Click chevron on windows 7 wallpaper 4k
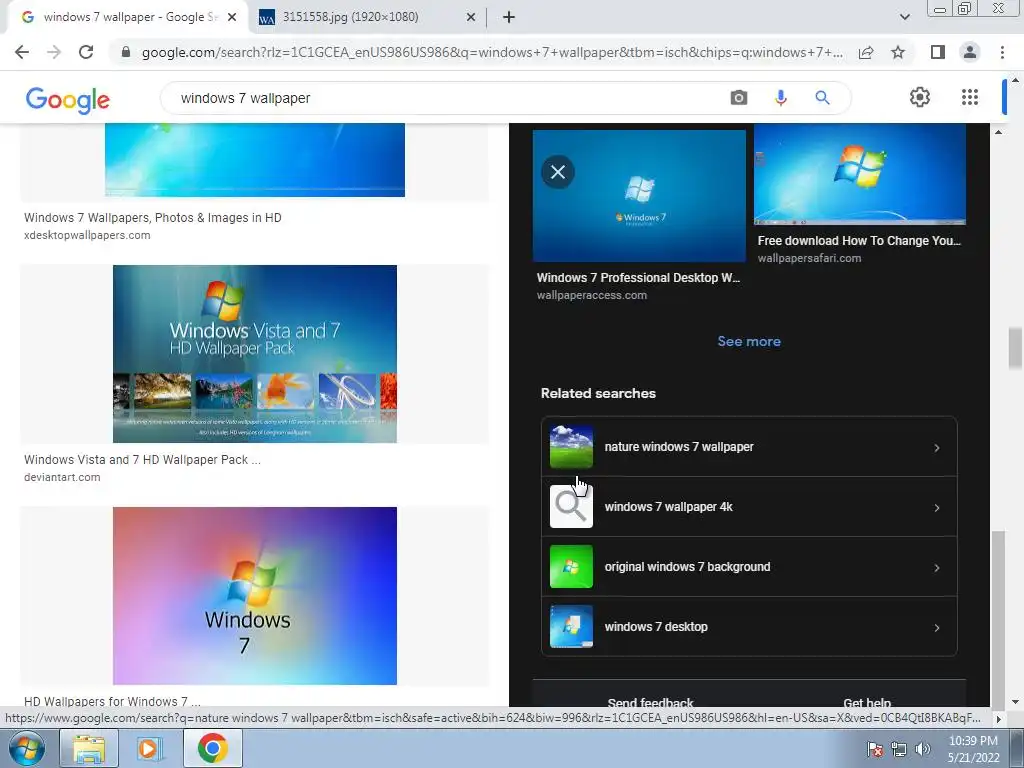 (936, 508)
